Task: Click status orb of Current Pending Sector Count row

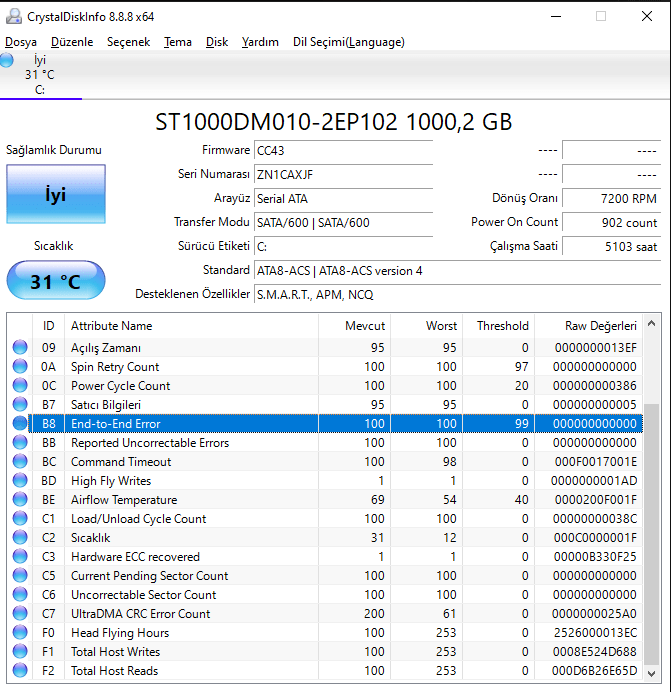Action: [20, 575]
